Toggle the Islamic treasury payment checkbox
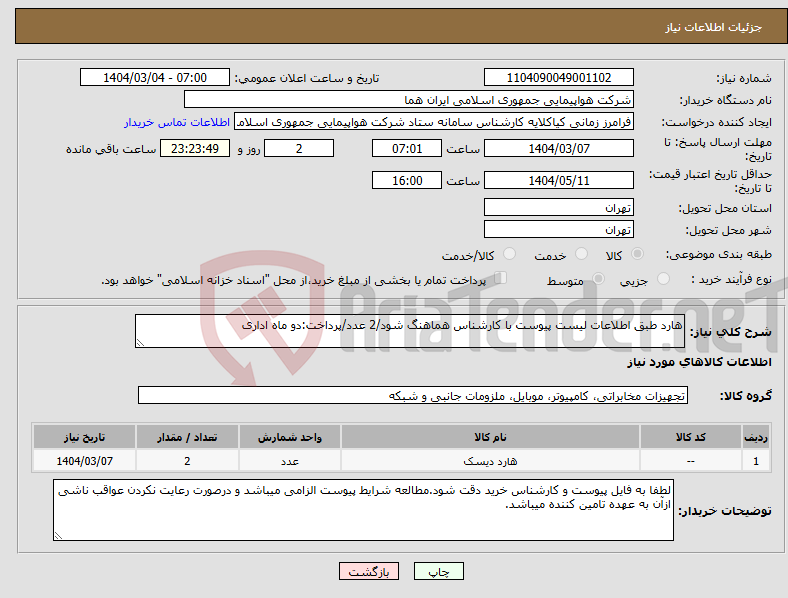The height and width of the screenshot is (598, 788). click(500, 278)
